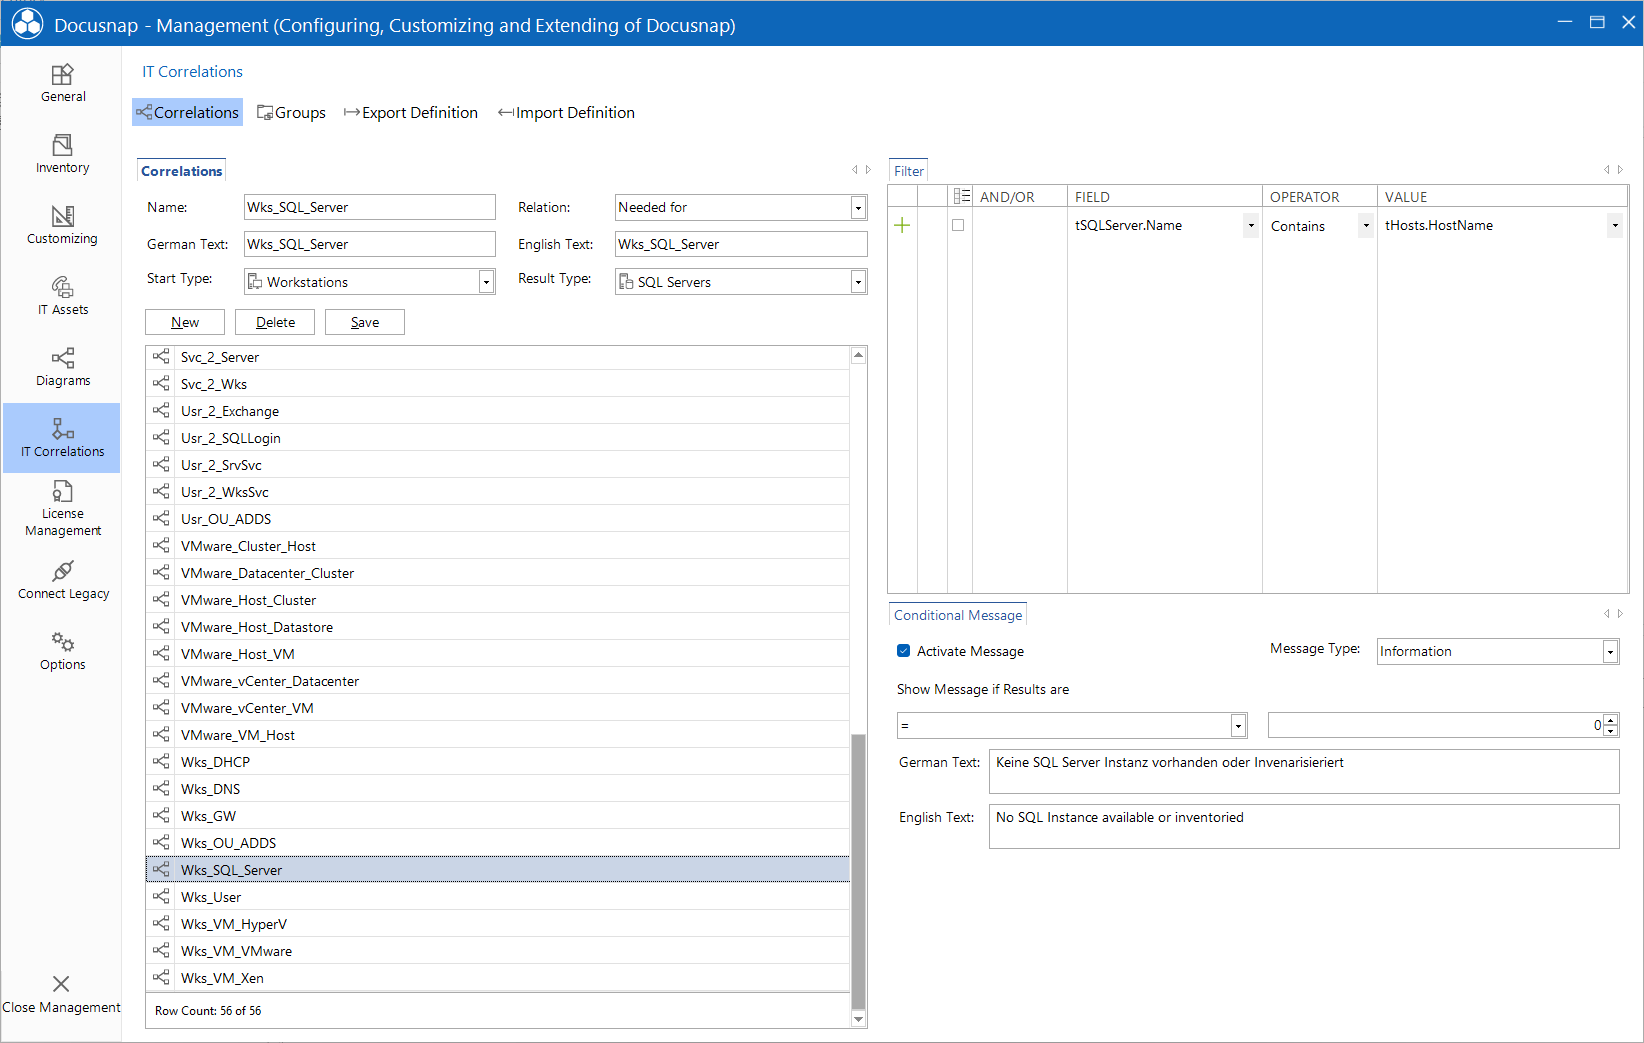
Task: Click the Save button
Action: point(365,322)
